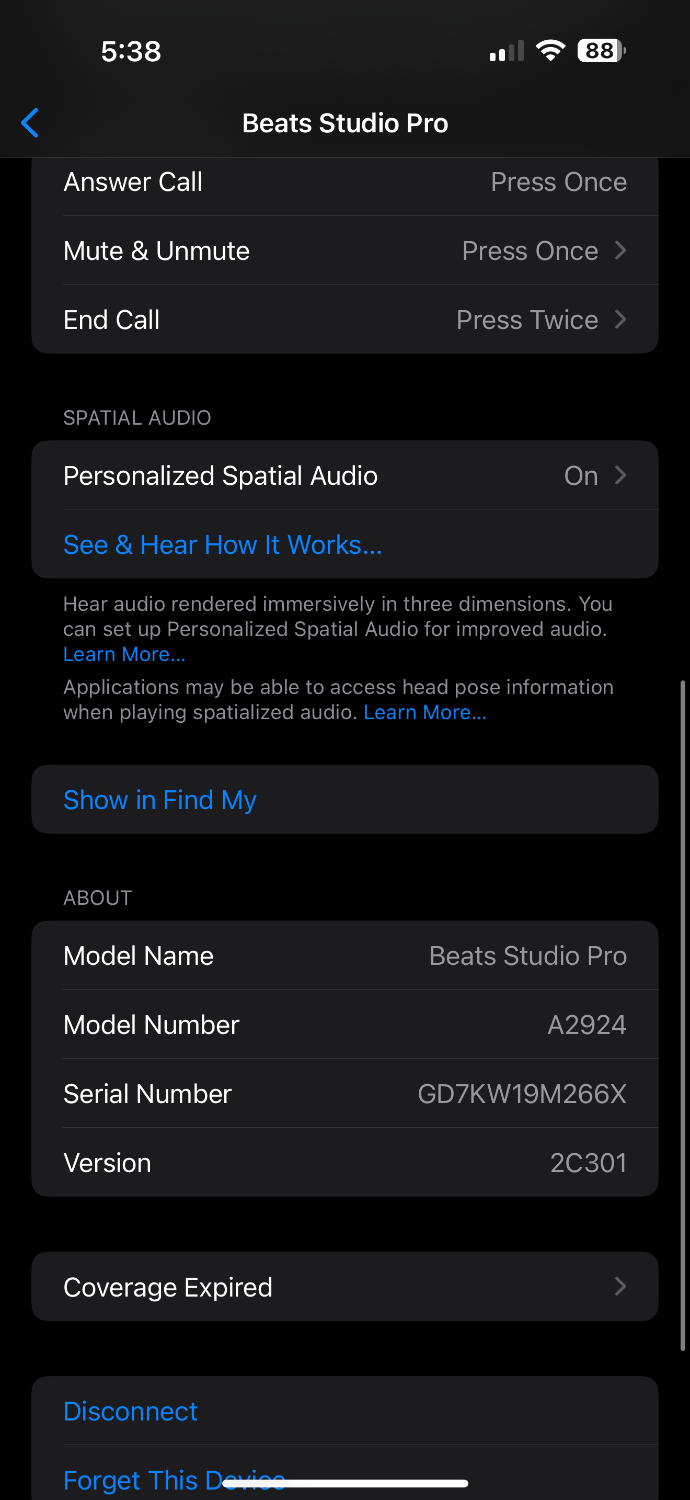Open Mute & Unmute chevron
The height and width of the screenshot is (1500, 690).
tap(620, 250)
